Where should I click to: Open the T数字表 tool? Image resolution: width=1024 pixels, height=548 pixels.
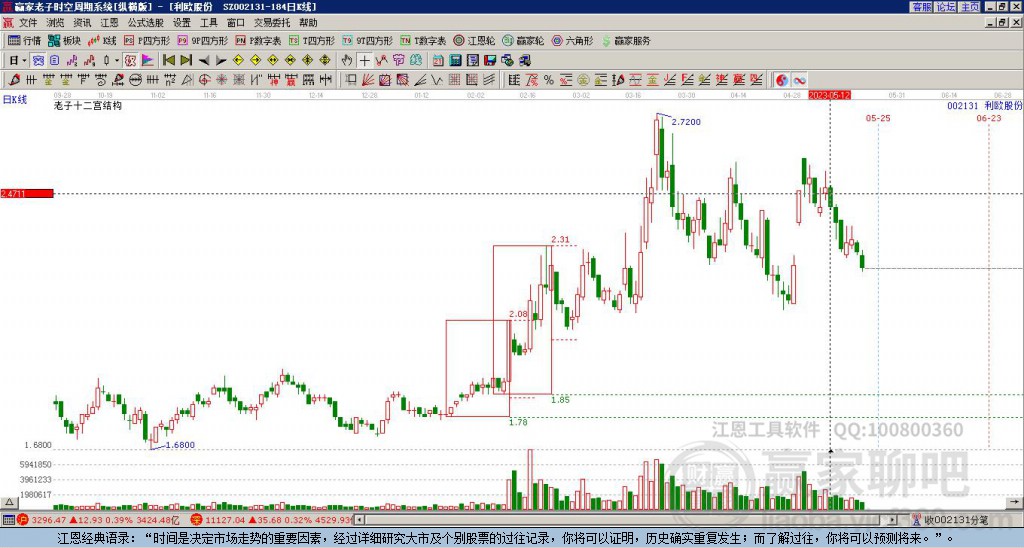(x=423, y=40)
